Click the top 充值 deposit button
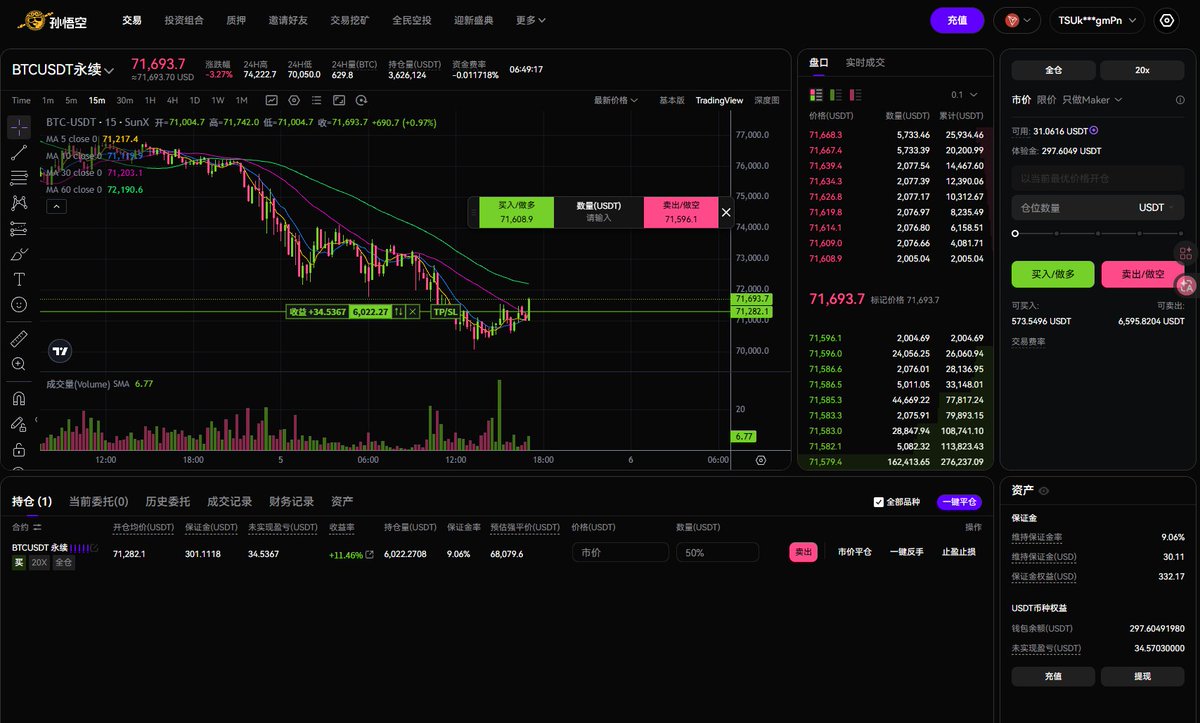This screenshot has height=723, width=1200. [957, 20]
